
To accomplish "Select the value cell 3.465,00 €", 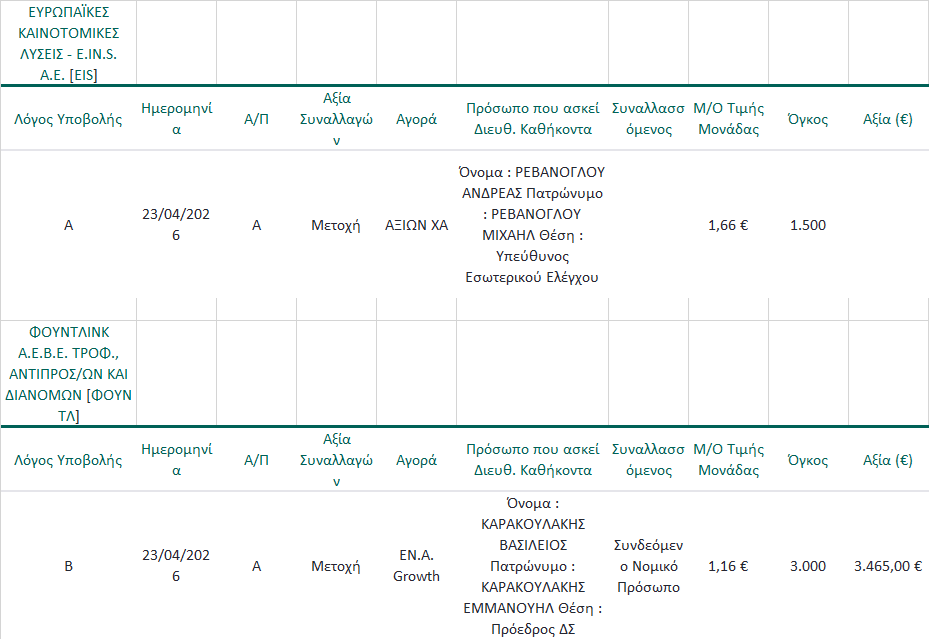I will [x=888, y=566].
